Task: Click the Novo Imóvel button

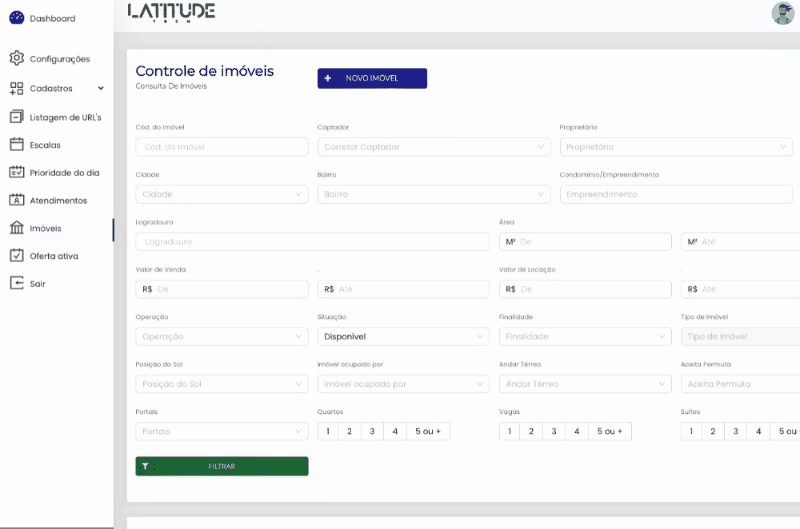Action: click(x=372, y=78)
